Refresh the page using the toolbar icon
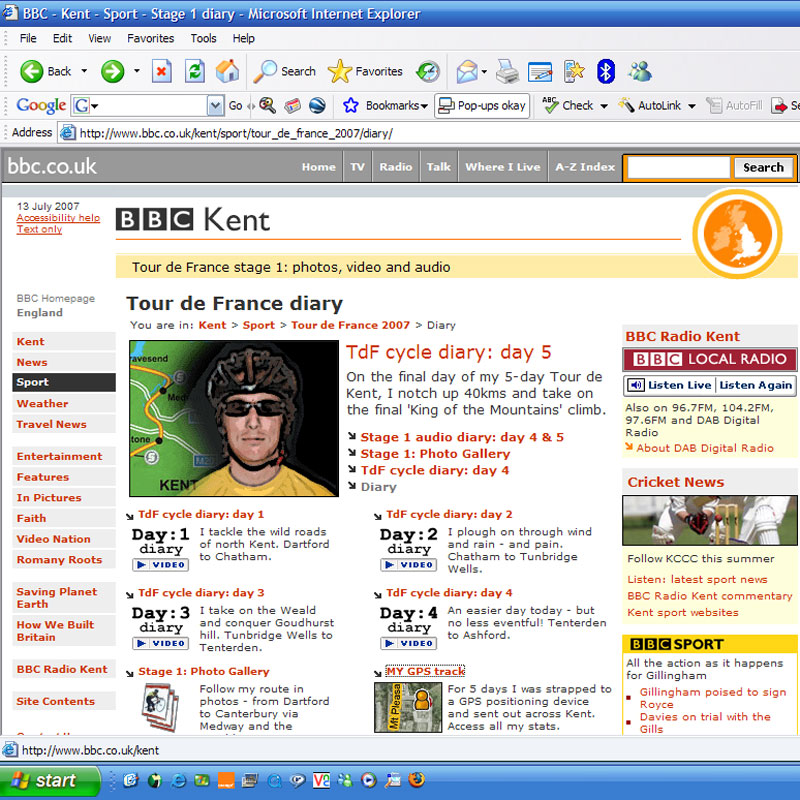 195,71
